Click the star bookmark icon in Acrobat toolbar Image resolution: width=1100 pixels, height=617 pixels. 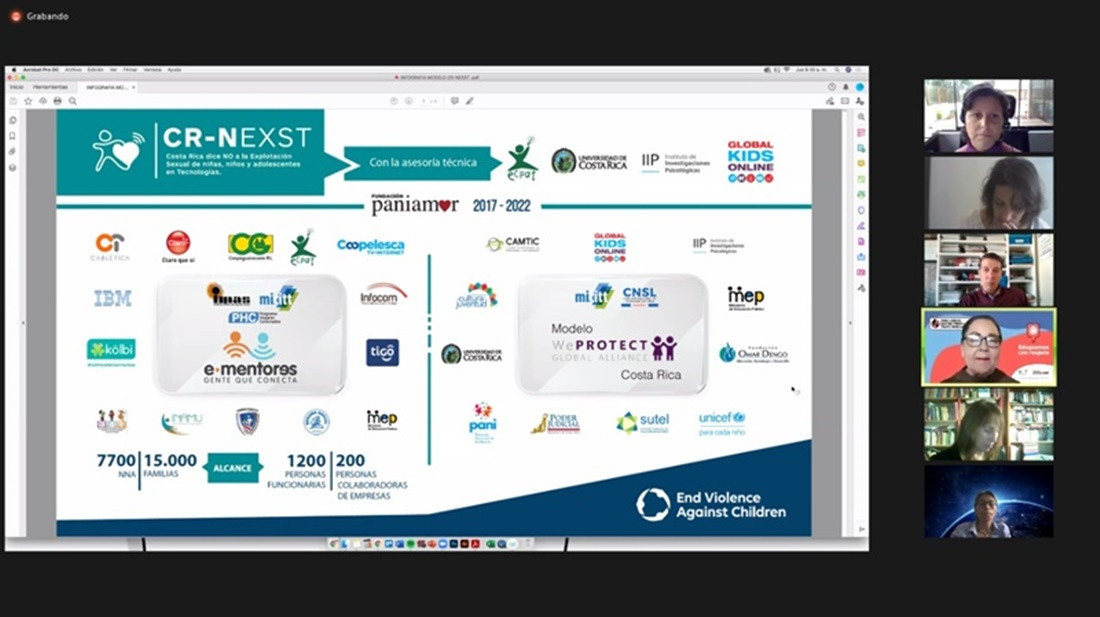28,101
